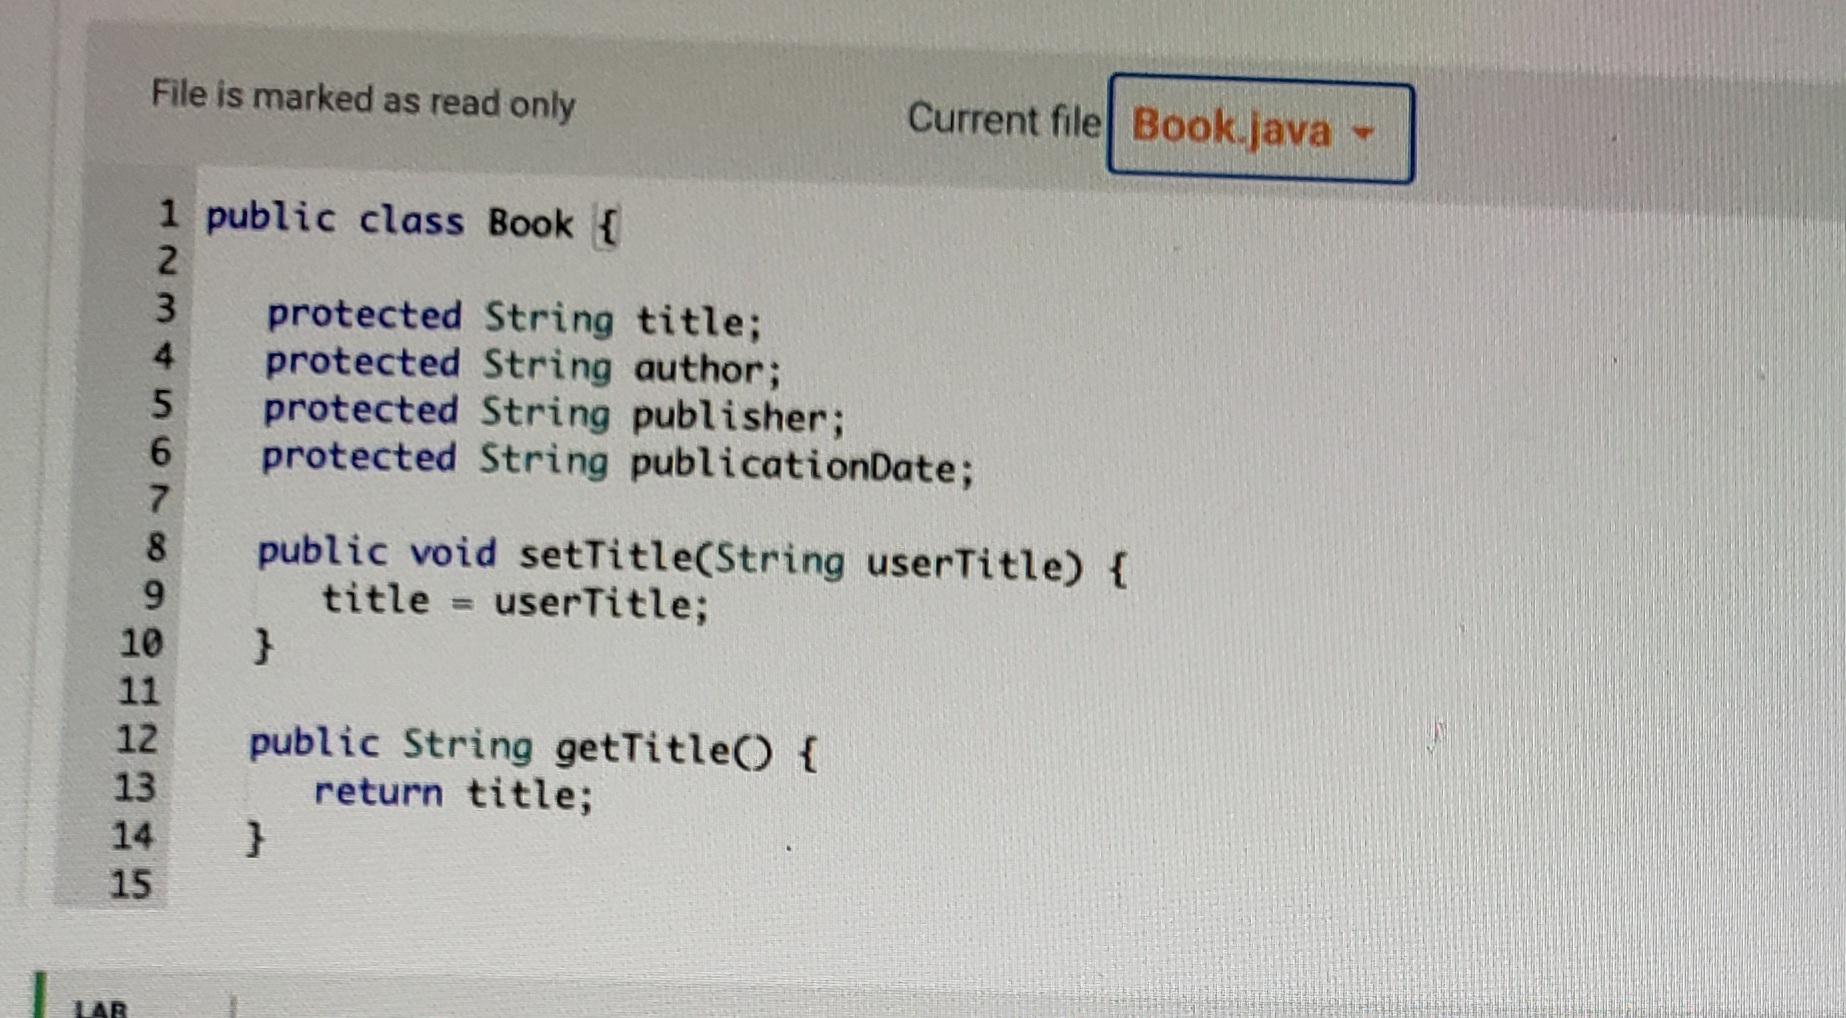Click the publicationDate field on line 6

pyautogui.click(x=615, y=460)
